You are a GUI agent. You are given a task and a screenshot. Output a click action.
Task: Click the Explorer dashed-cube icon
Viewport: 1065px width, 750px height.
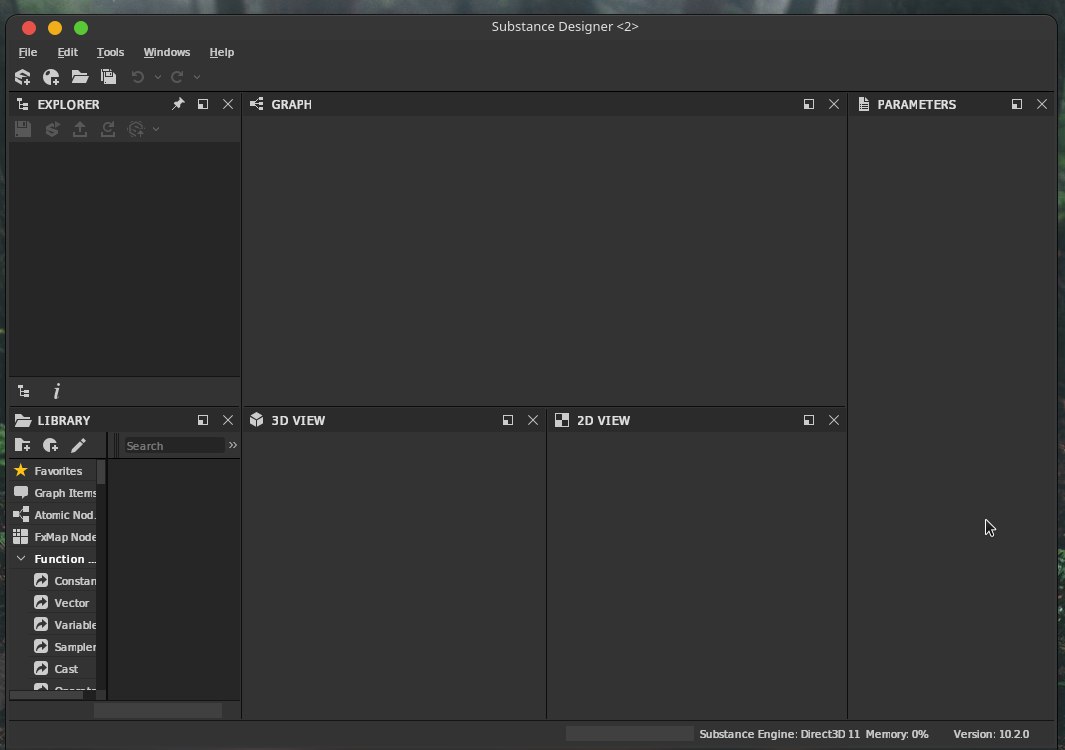pos(136,129)
